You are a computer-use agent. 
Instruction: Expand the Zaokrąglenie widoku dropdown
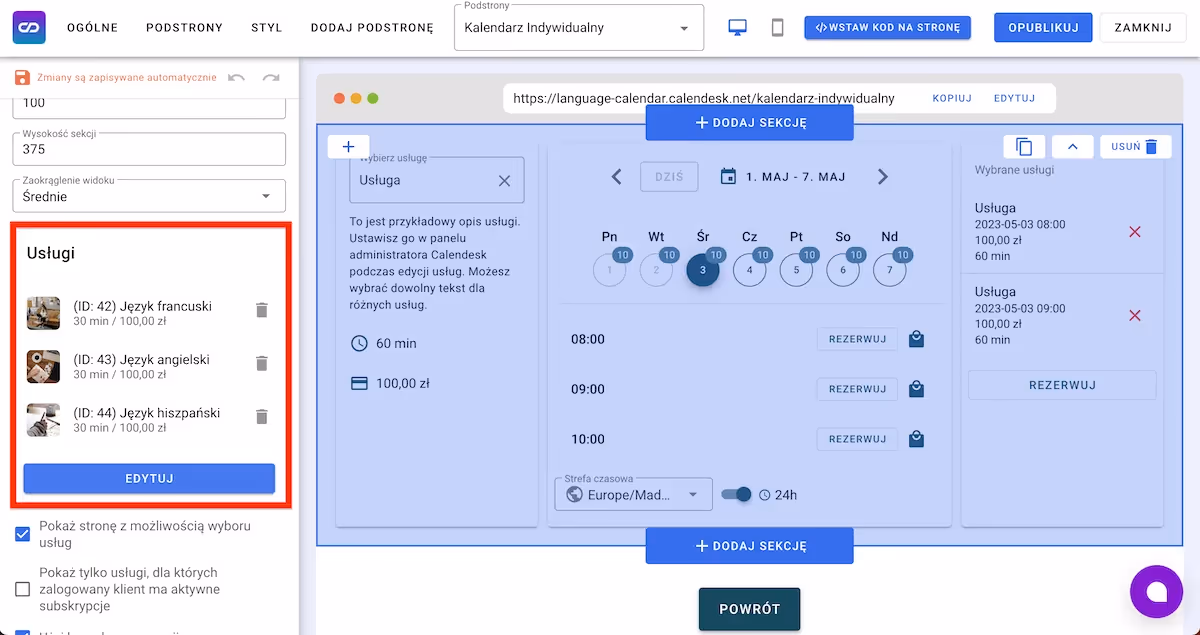point(149,196)
